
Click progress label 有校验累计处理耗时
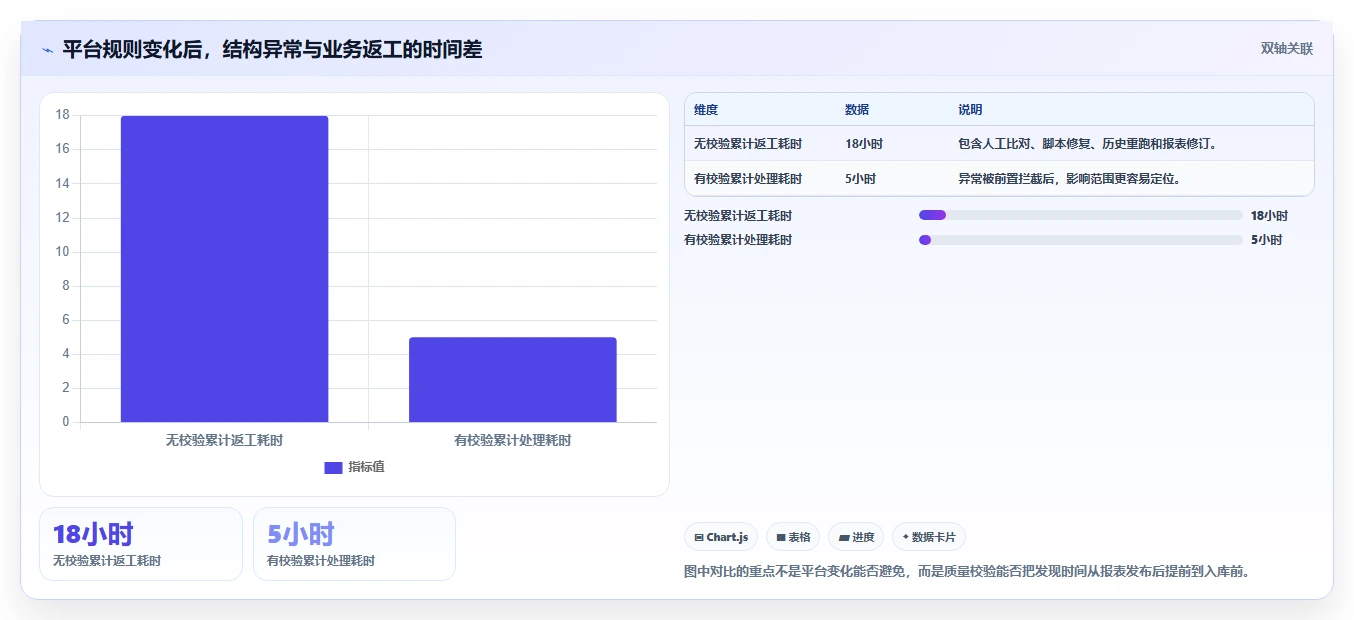[738, 240]
